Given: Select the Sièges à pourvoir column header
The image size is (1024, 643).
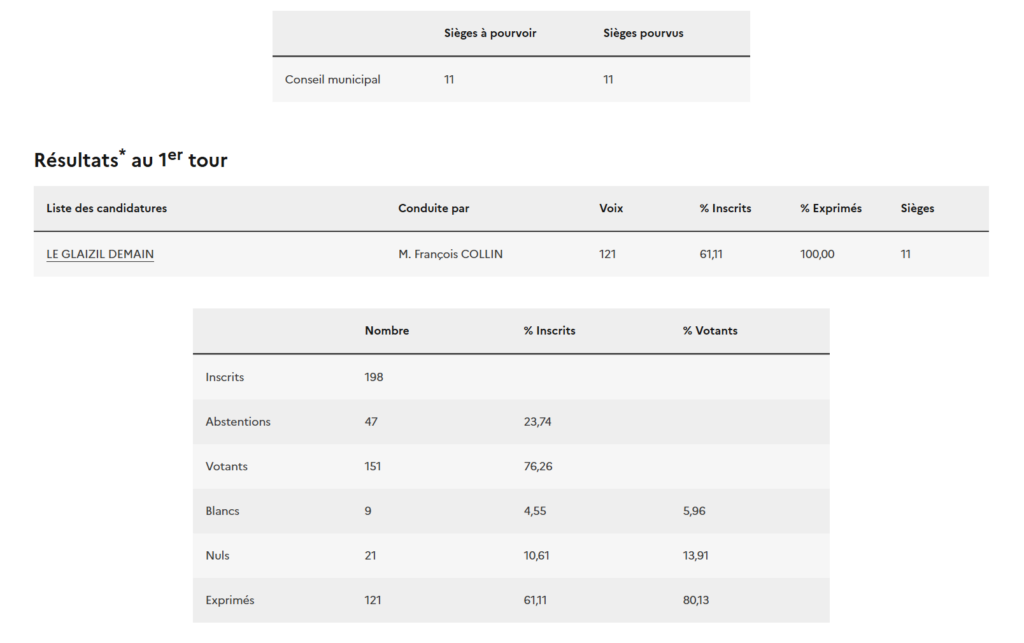Looking at the screenshot, I should click(x=490, y=33).
